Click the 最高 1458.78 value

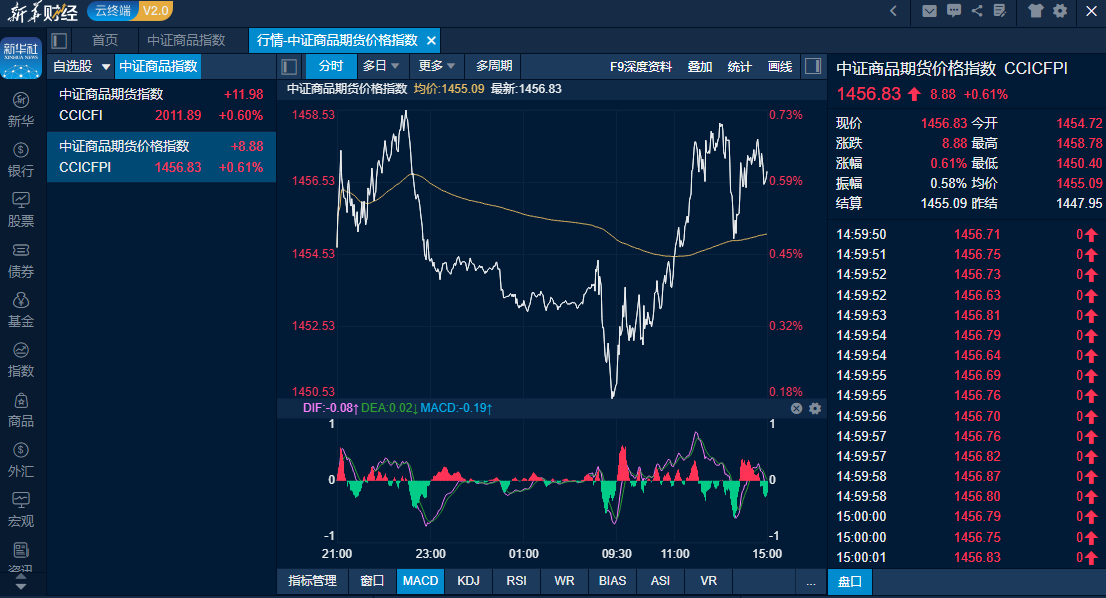[1078, 143]
